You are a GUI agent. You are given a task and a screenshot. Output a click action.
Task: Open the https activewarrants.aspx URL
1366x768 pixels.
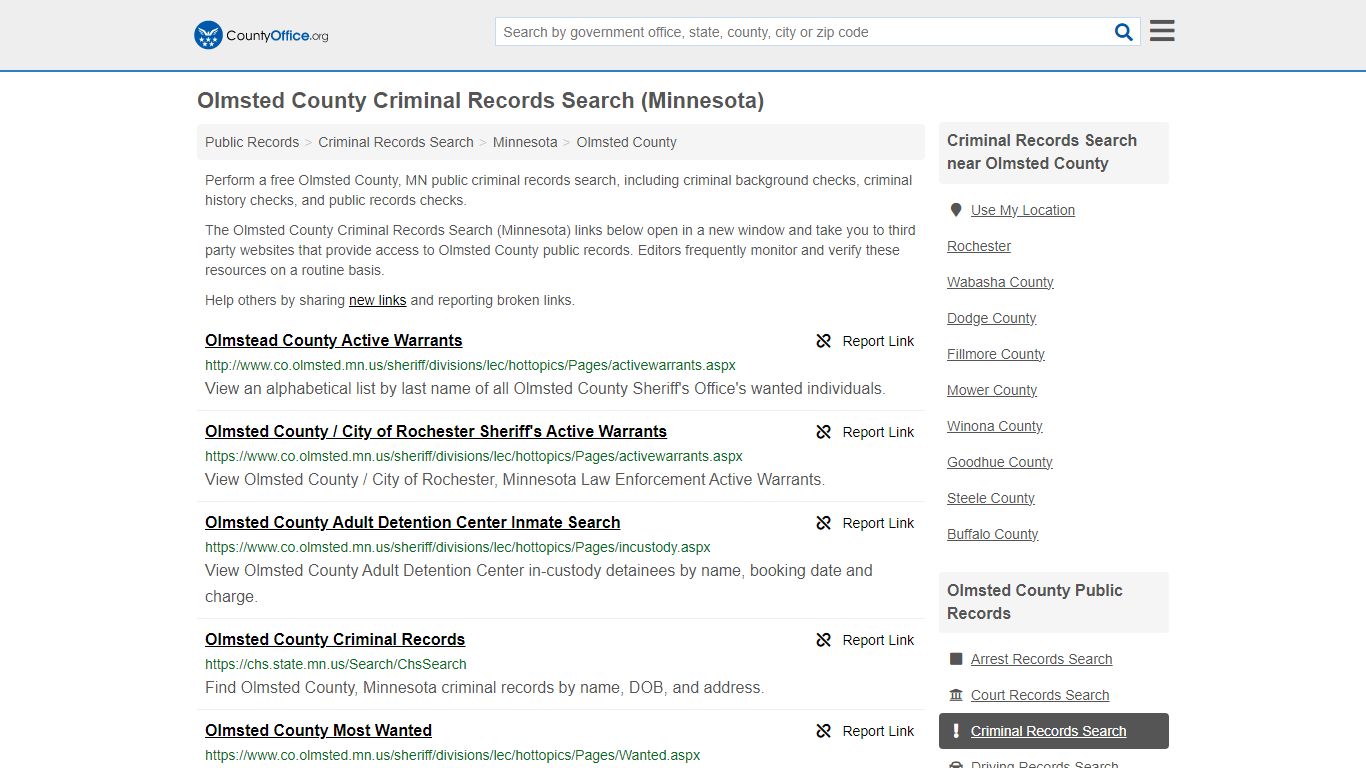(x=474, y=456)
